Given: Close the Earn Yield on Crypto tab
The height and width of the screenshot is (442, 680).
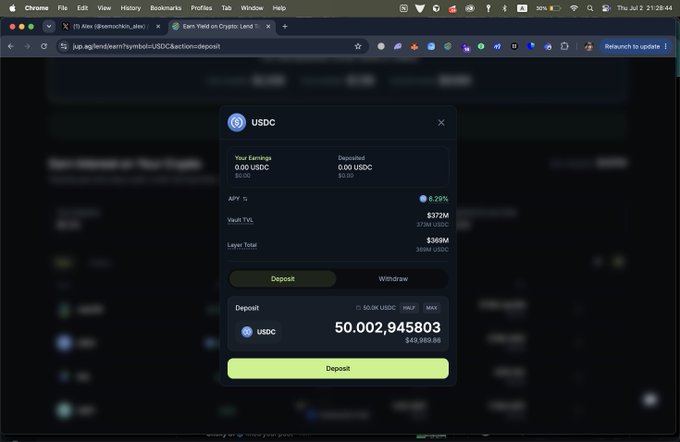Looking at the screenshot, I should [268, 26].
